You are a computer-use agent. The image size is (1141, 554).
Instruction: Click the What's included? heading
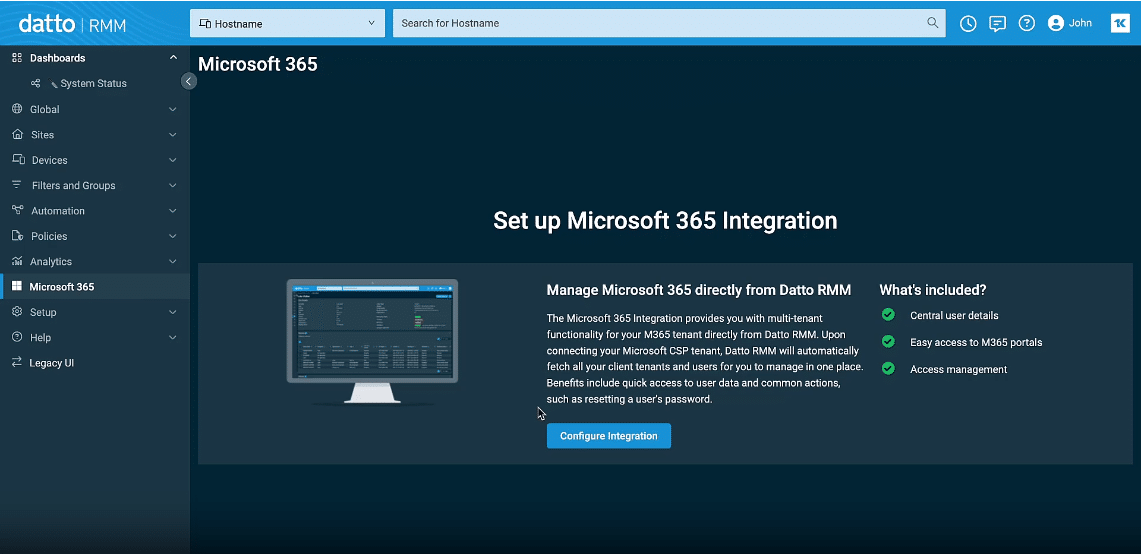pyautogui.click(x=933, y=290)
